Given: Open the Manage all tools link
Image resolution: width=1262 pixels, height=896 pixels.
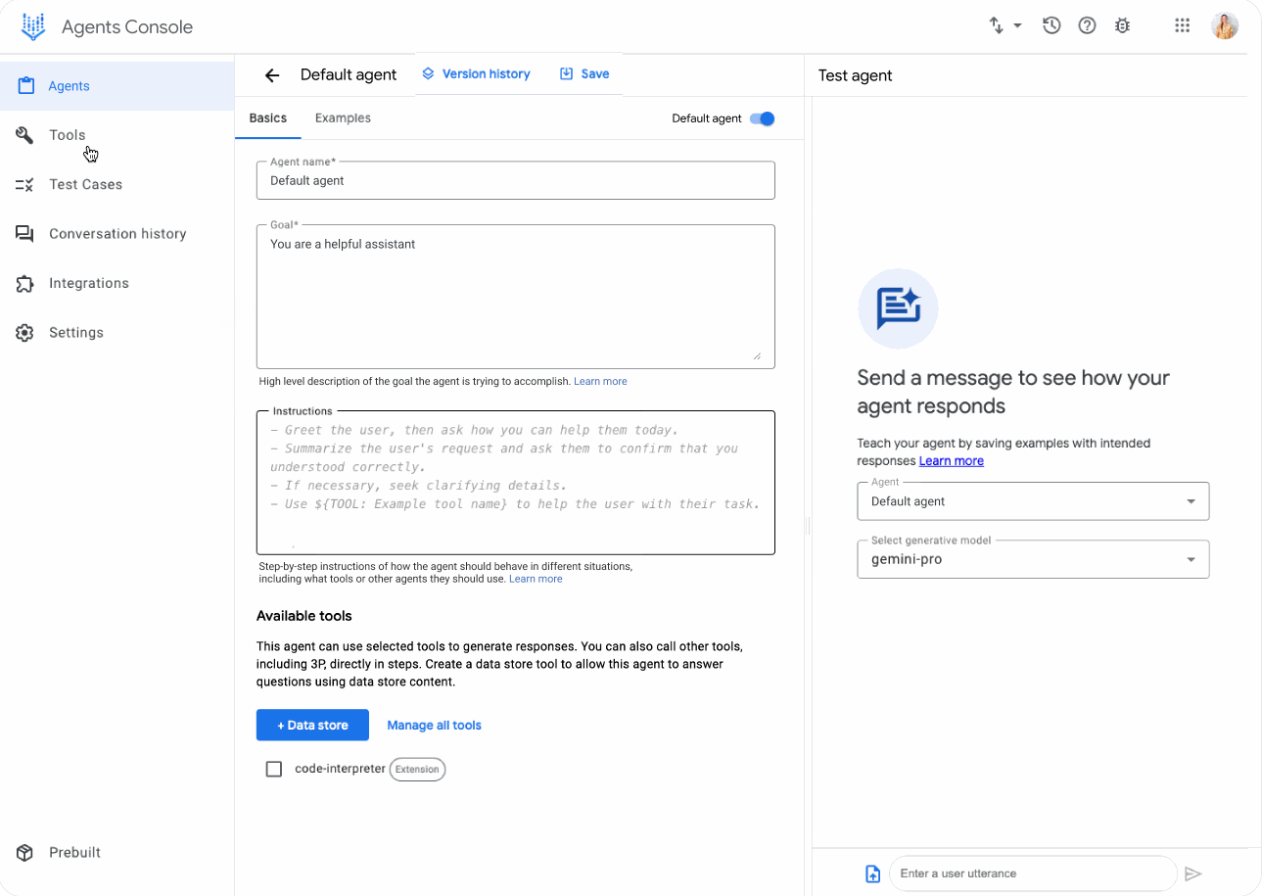Looking at the screenshot, I should pyautogui.click(x=434, y=725).
